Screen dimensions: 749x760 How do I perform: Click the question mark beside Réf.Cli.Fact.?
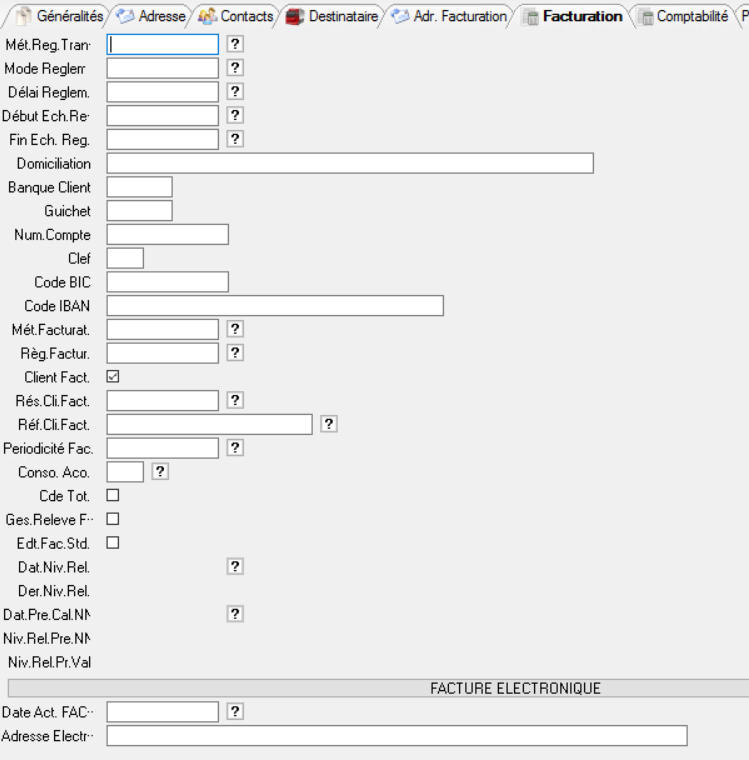328,424
